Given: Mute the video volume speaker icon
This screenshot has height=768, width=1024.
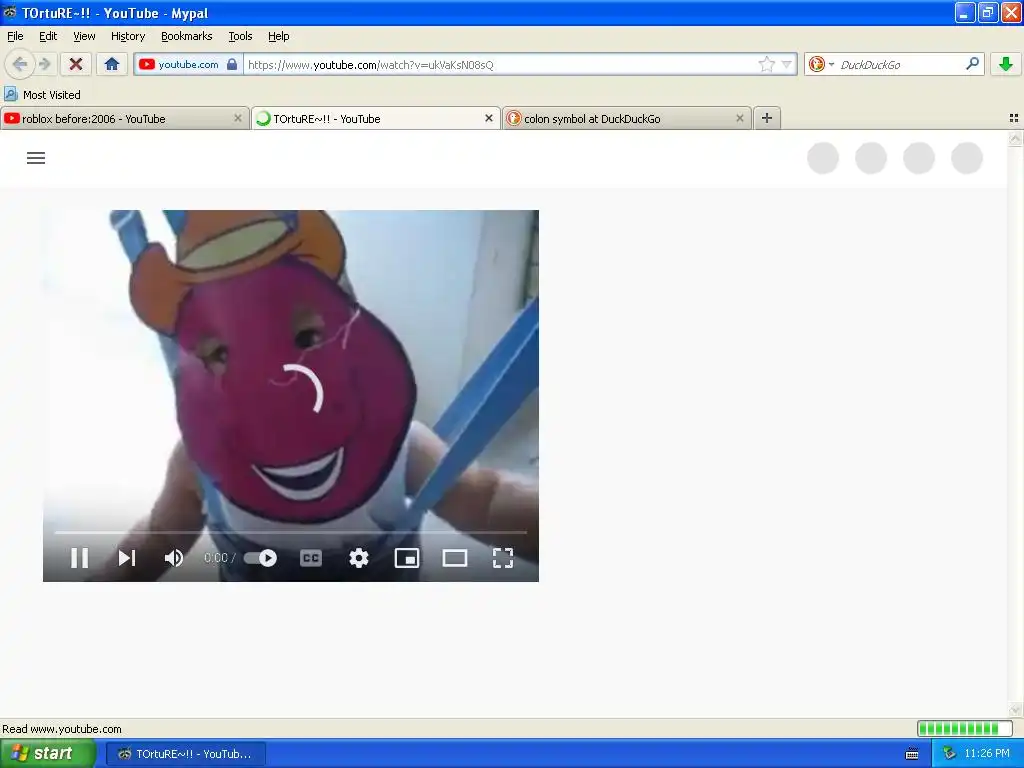Looking at the screenshot, I should coord(174,558).
